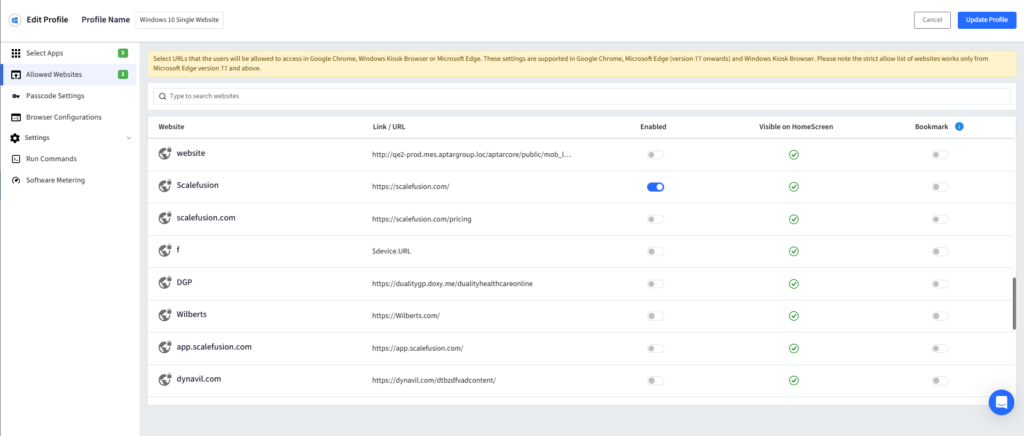The height and width of the screenshot is (436, 1024).
Task: Click the dynavil.com website name
Action: (199, 379)
